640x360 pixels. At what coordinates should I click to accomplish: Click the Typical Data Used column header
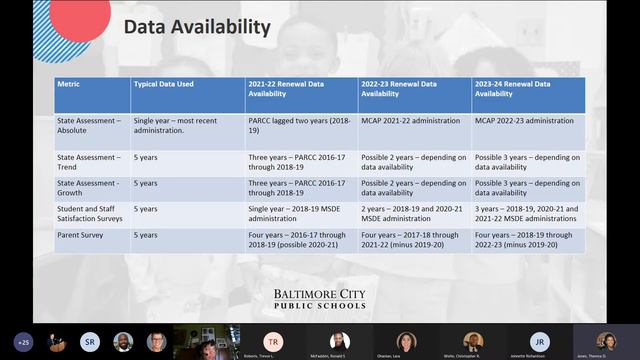coord(188,95)
